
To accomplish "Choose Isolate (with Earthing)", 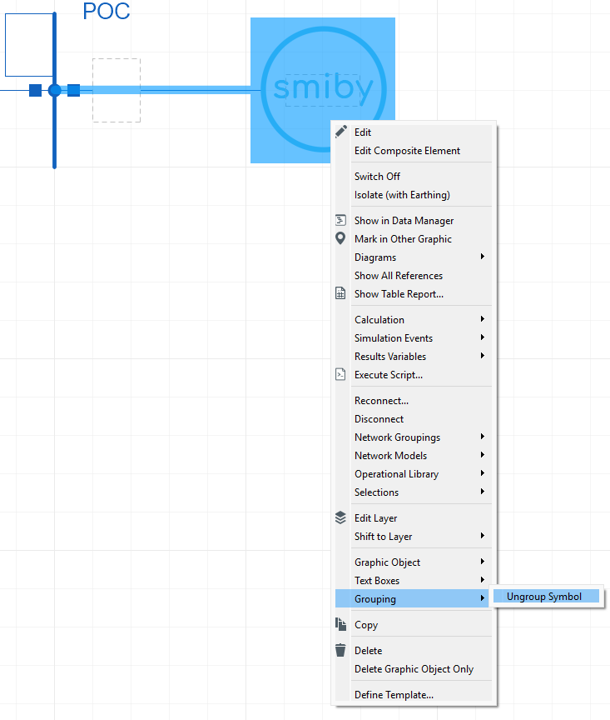I will (402, 195).
